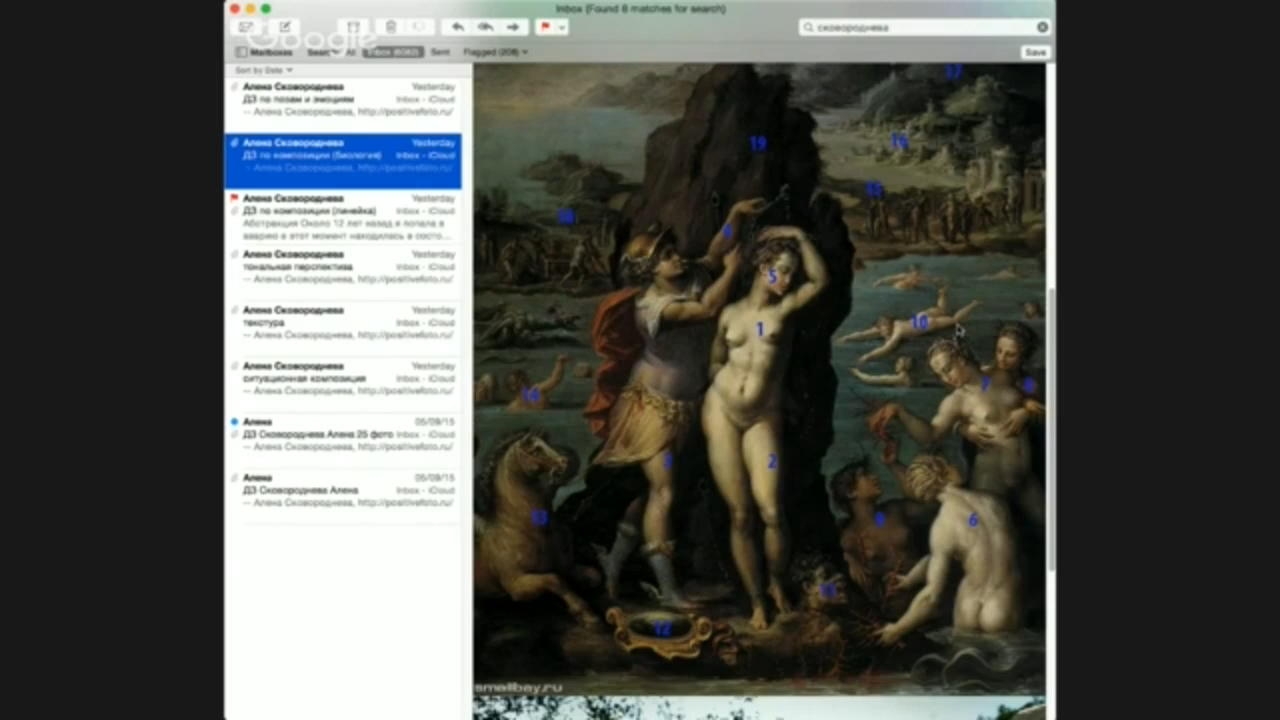Forward the selected message

(x=512, y=27)
